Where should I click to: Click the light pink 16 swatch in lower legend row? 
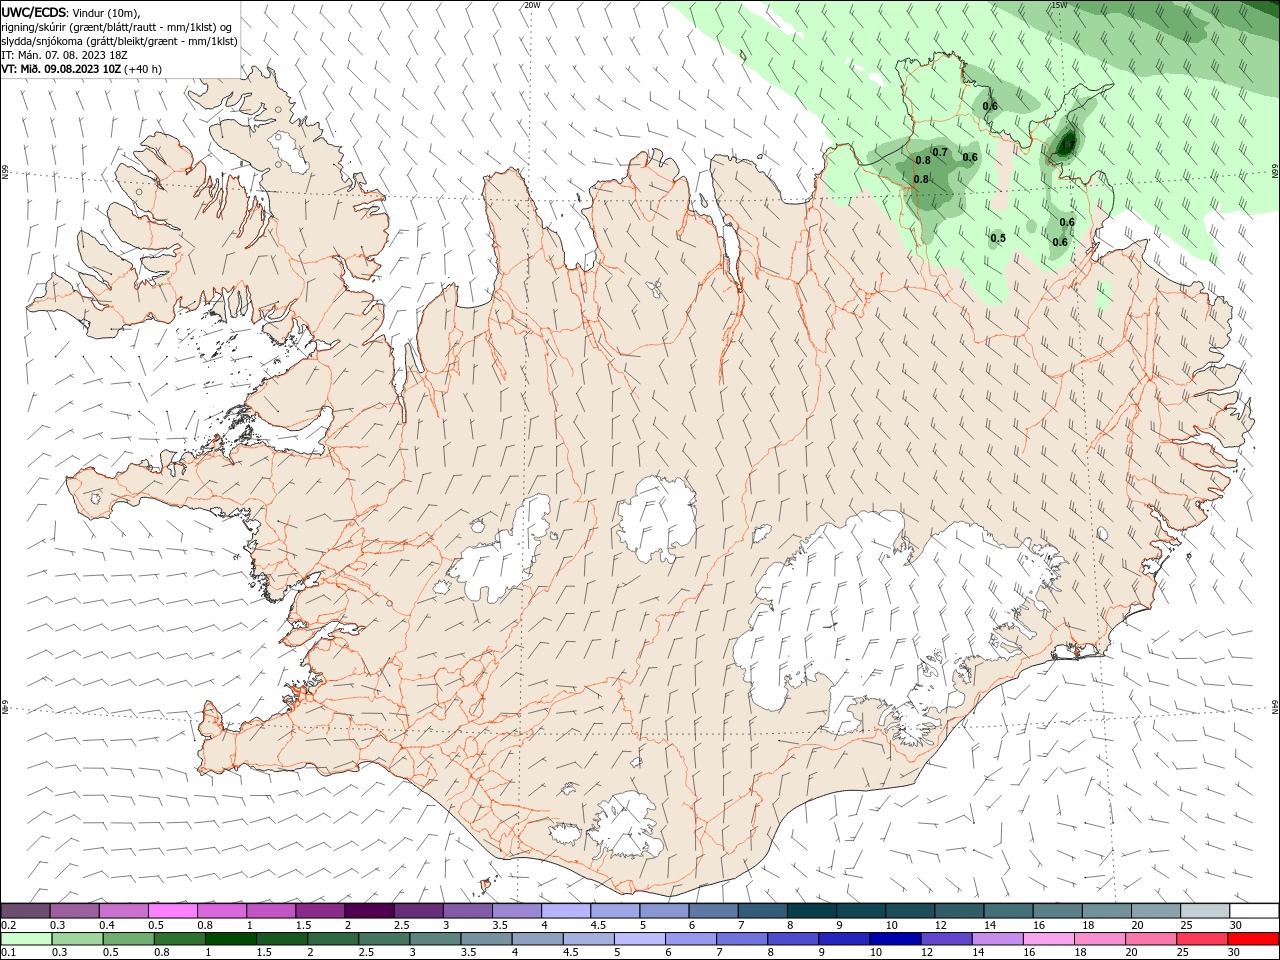click(1049, 938)
